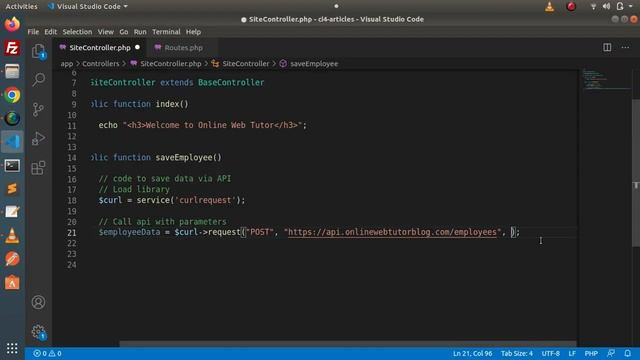
Task: Open the Edit menu
Action: click(x=51, y=32)
